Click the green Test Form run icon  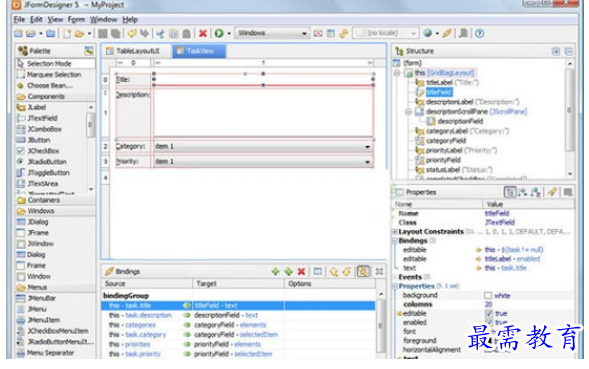(219, 33)
